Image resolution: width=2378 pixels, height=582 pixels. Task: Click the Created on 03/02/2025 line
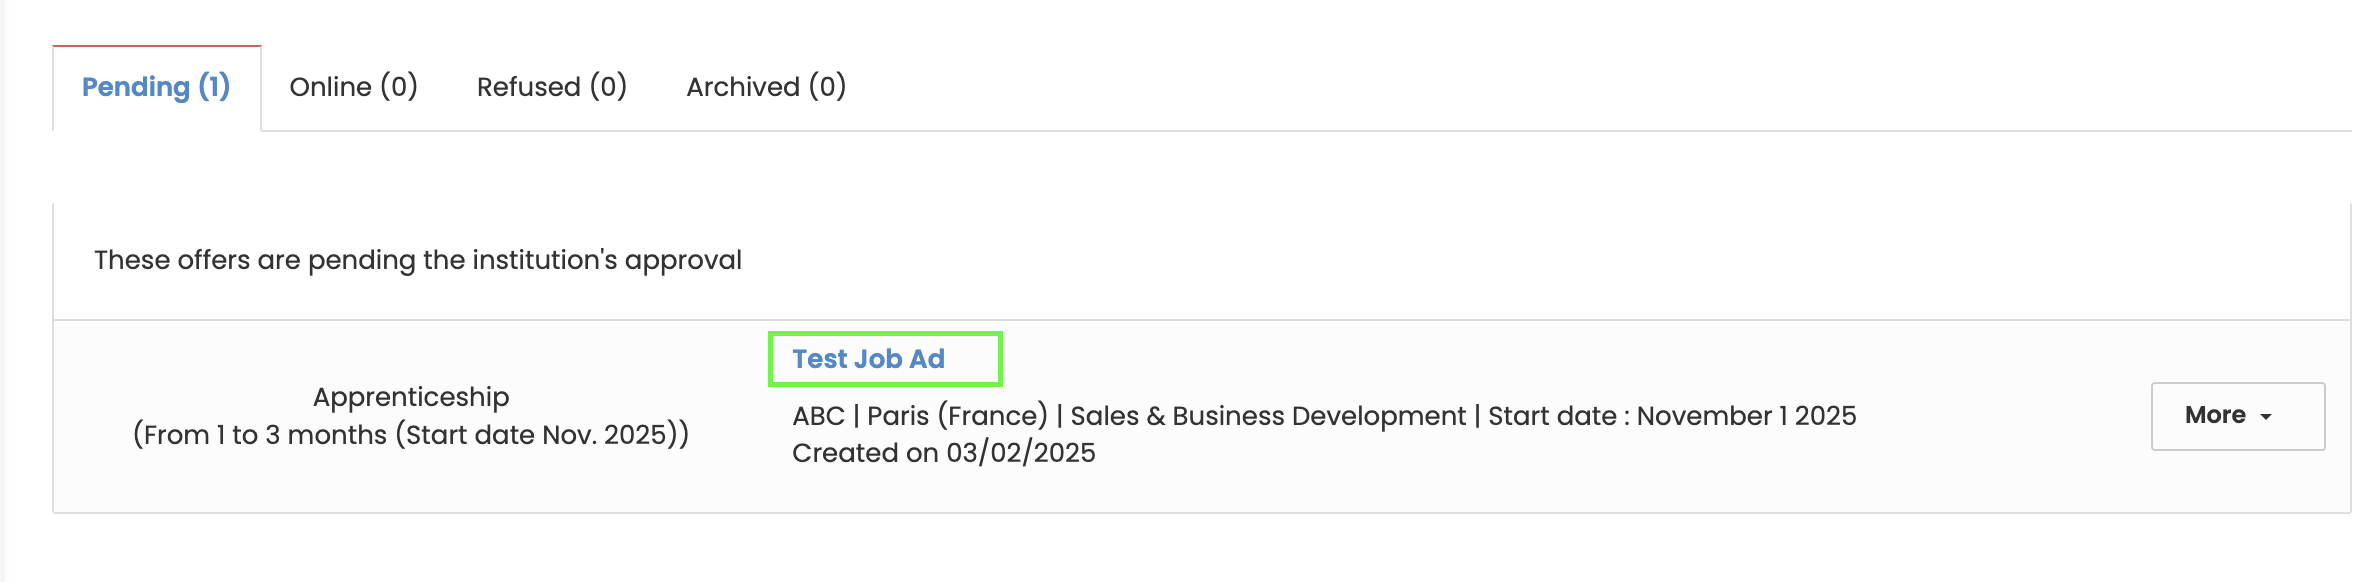pyautogui.click(x=944, y=453)
